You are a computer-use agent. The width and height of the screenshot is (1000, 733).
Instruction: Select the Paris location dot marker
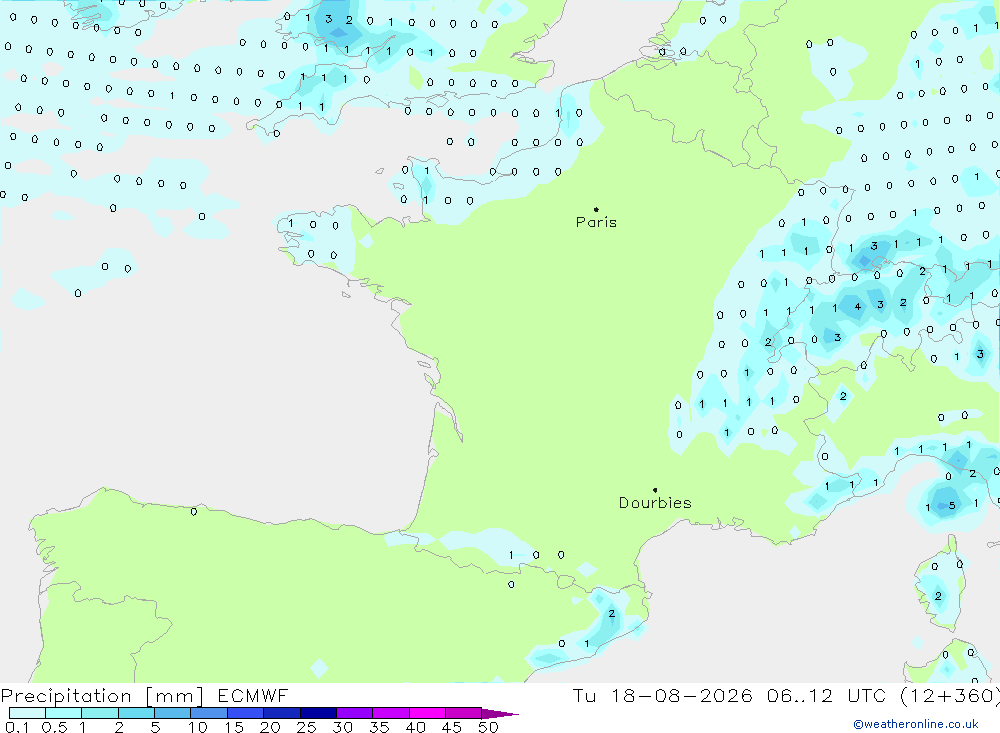tap(596, 209)
